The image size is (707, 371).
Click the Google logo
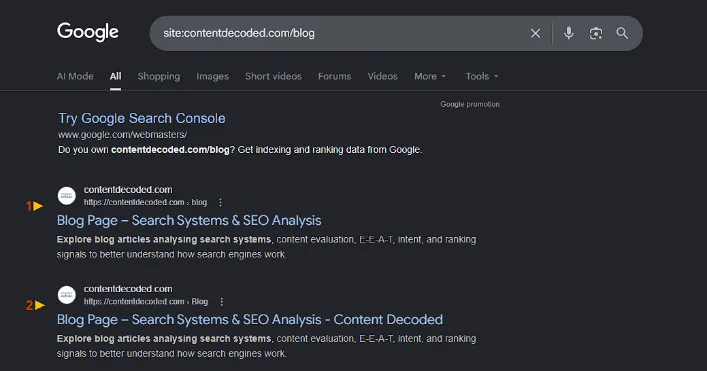coord(87,32)
